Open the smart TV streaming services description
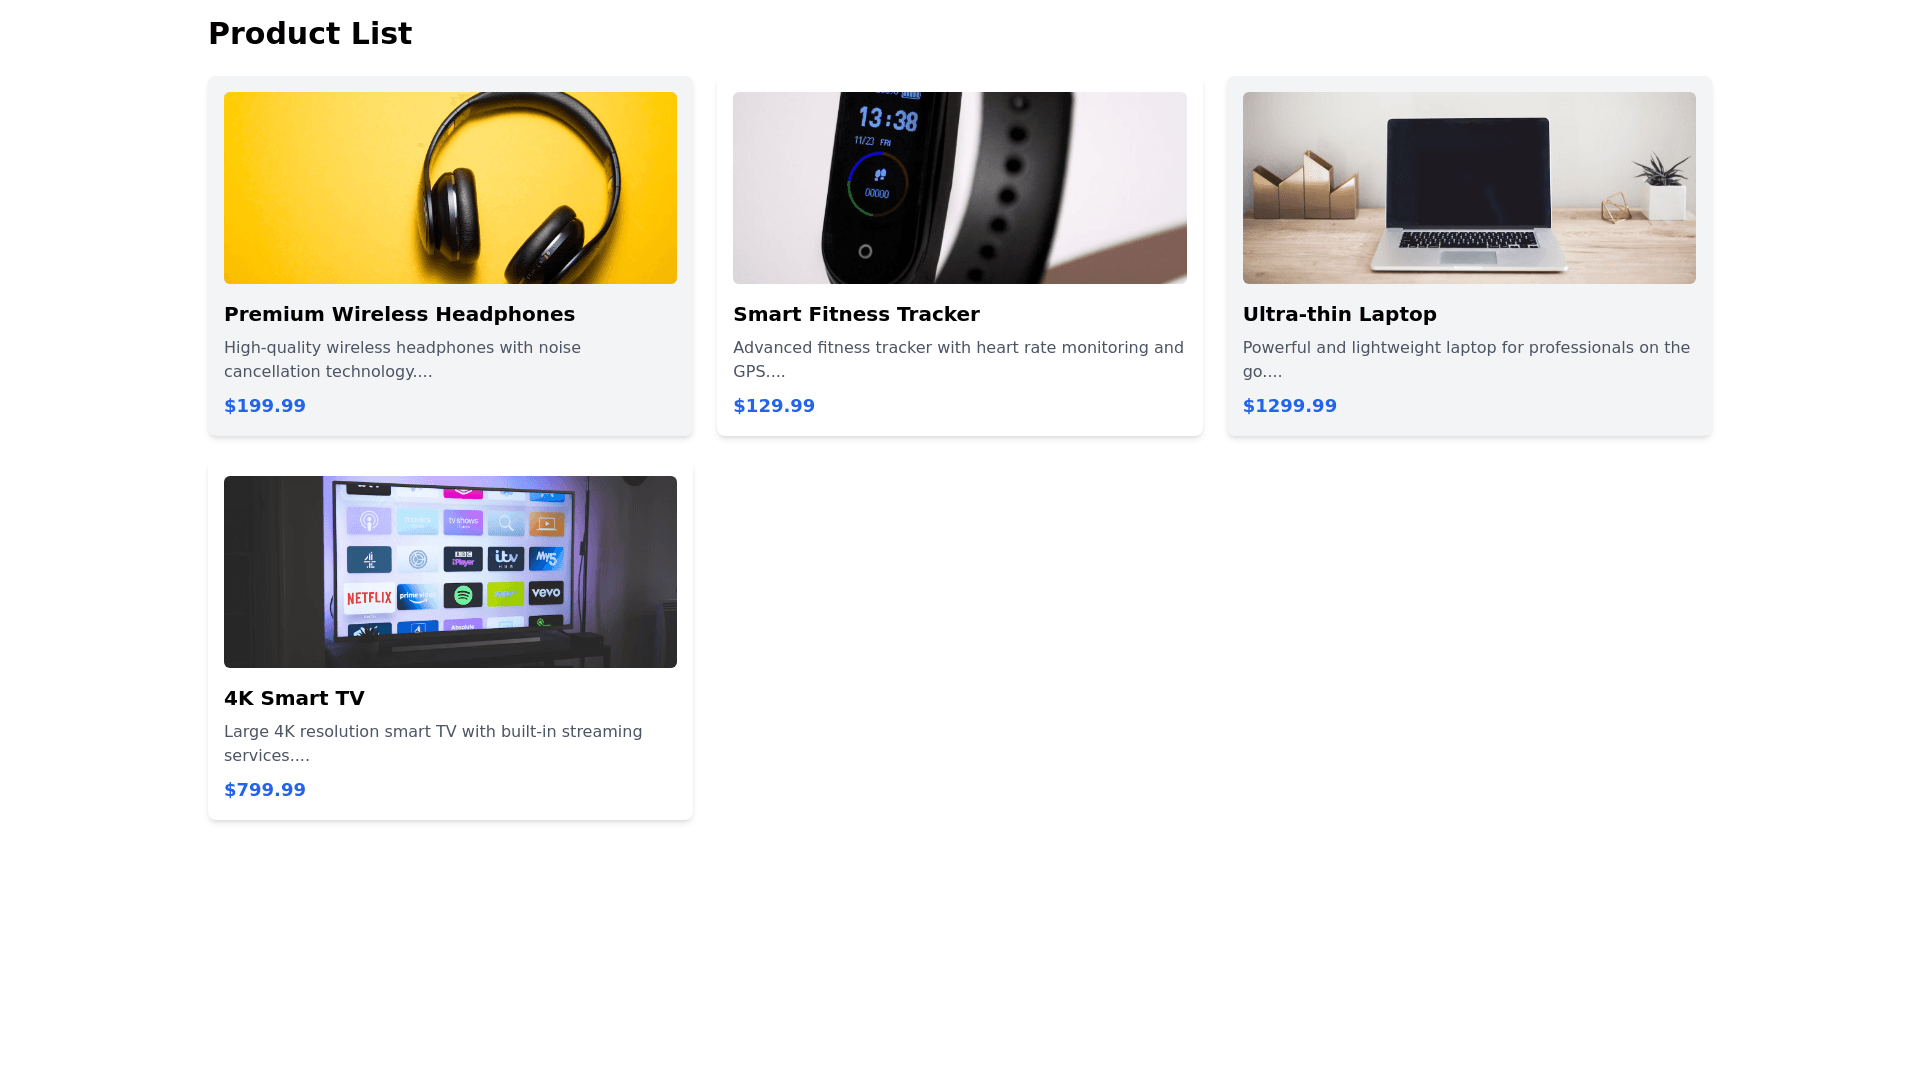 click(x=433, y=744)
